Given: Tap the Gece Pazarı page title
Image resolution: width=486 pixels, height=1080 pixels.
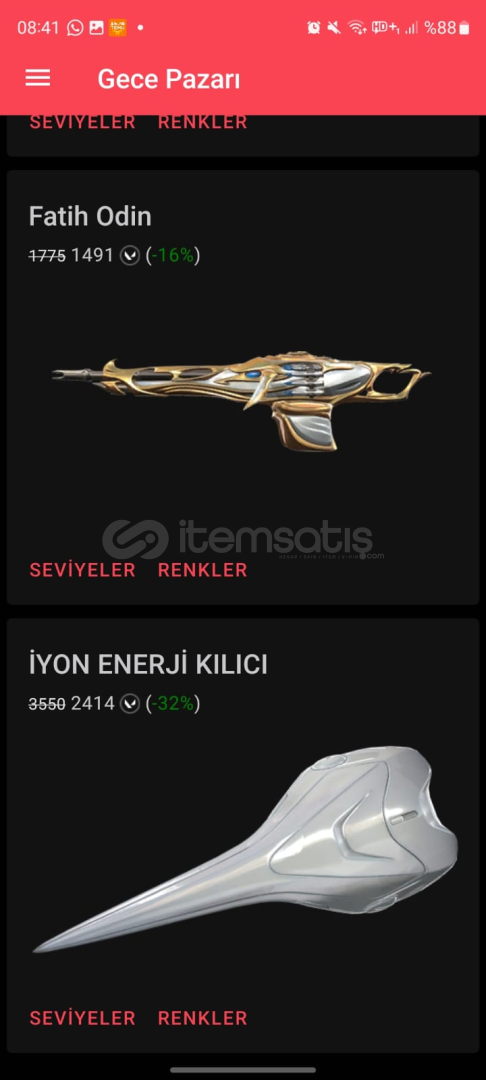Looking at the screenshot, I should (x=169, y=79).
